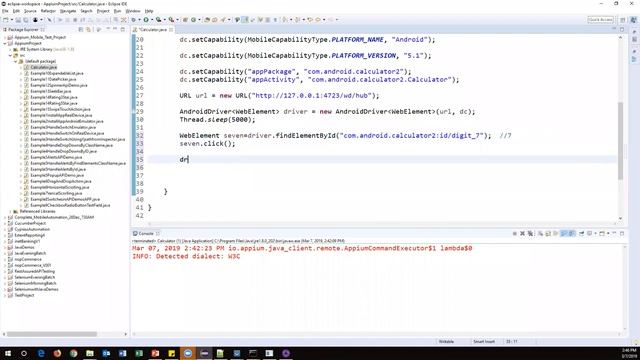Open the Run dropdown arrow

click(151, 20)
